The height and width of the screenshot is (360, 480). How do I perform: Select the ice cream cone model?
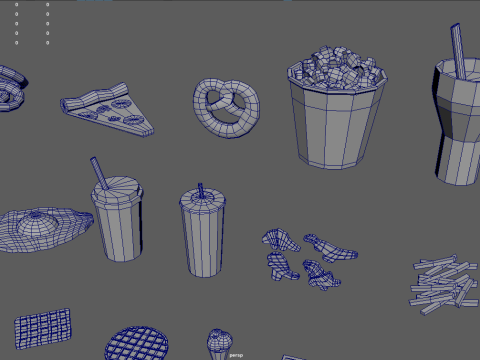click(x=219, y=344)
